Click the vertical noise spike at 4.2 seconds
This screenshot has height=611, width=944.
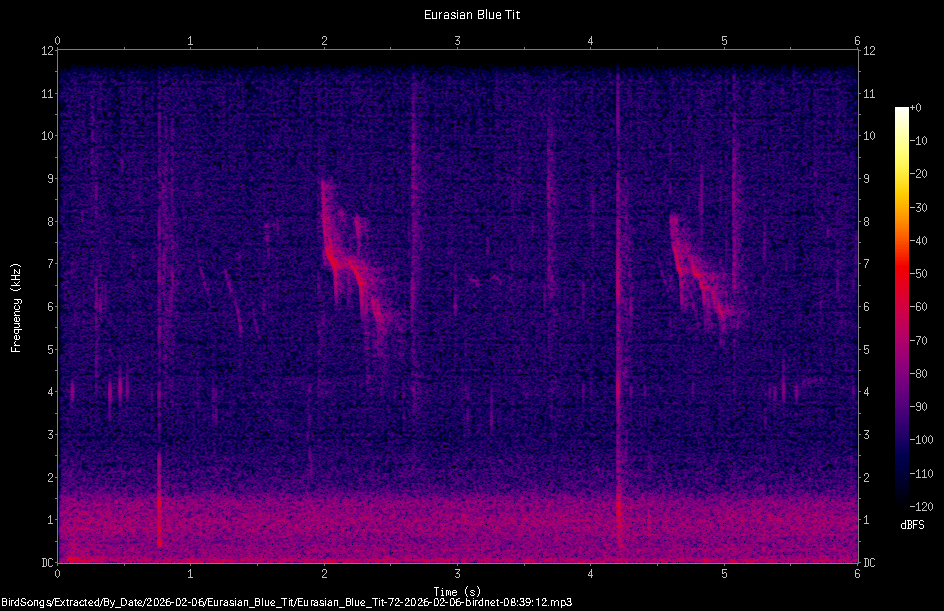click(x=621, y=400)
